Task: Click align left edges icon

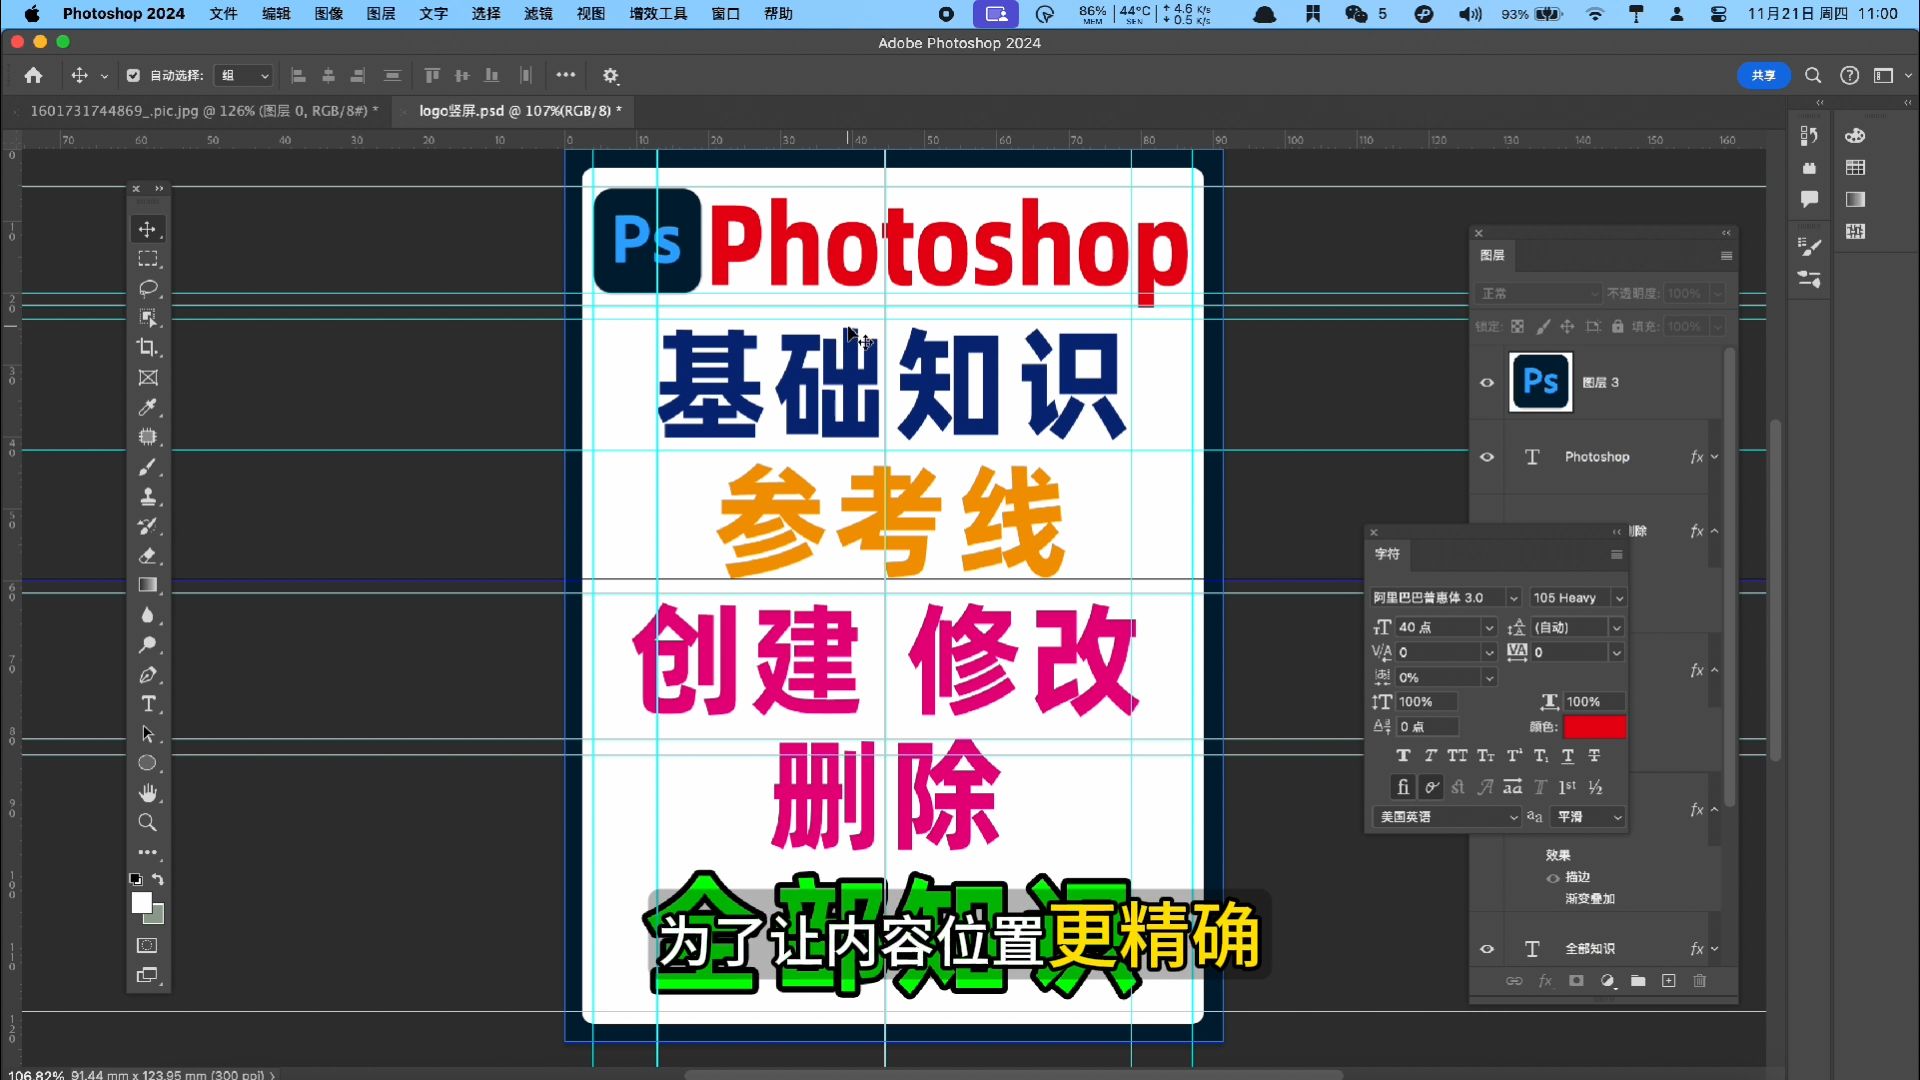Action: [298, 75]
